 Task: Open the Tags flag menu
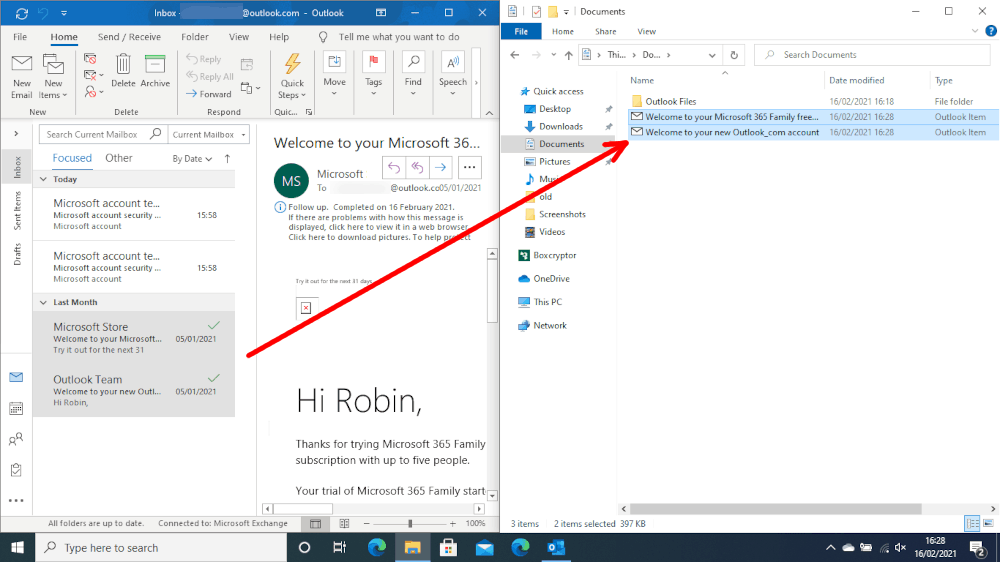coord(373,75)
